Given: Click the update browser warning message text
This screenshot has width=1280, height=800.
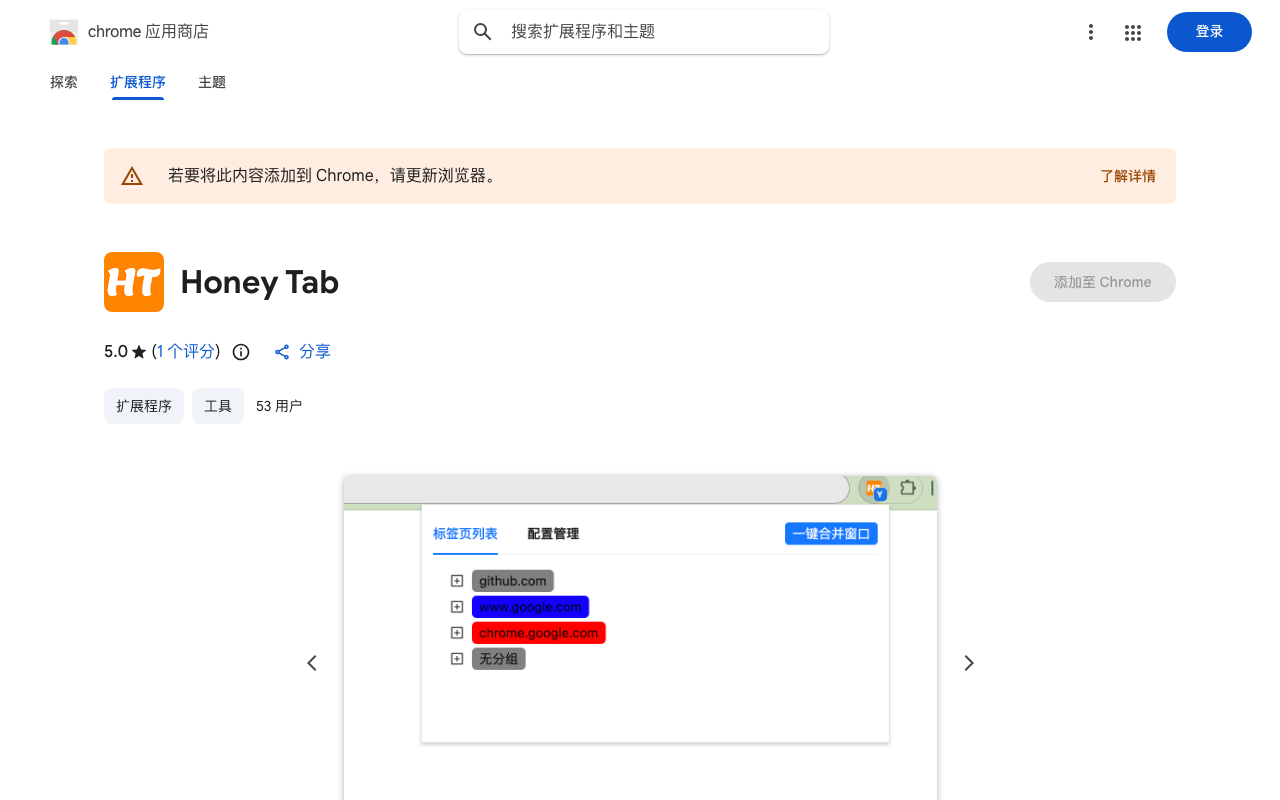Looking at the screenshot, I should tap(333, 176).
